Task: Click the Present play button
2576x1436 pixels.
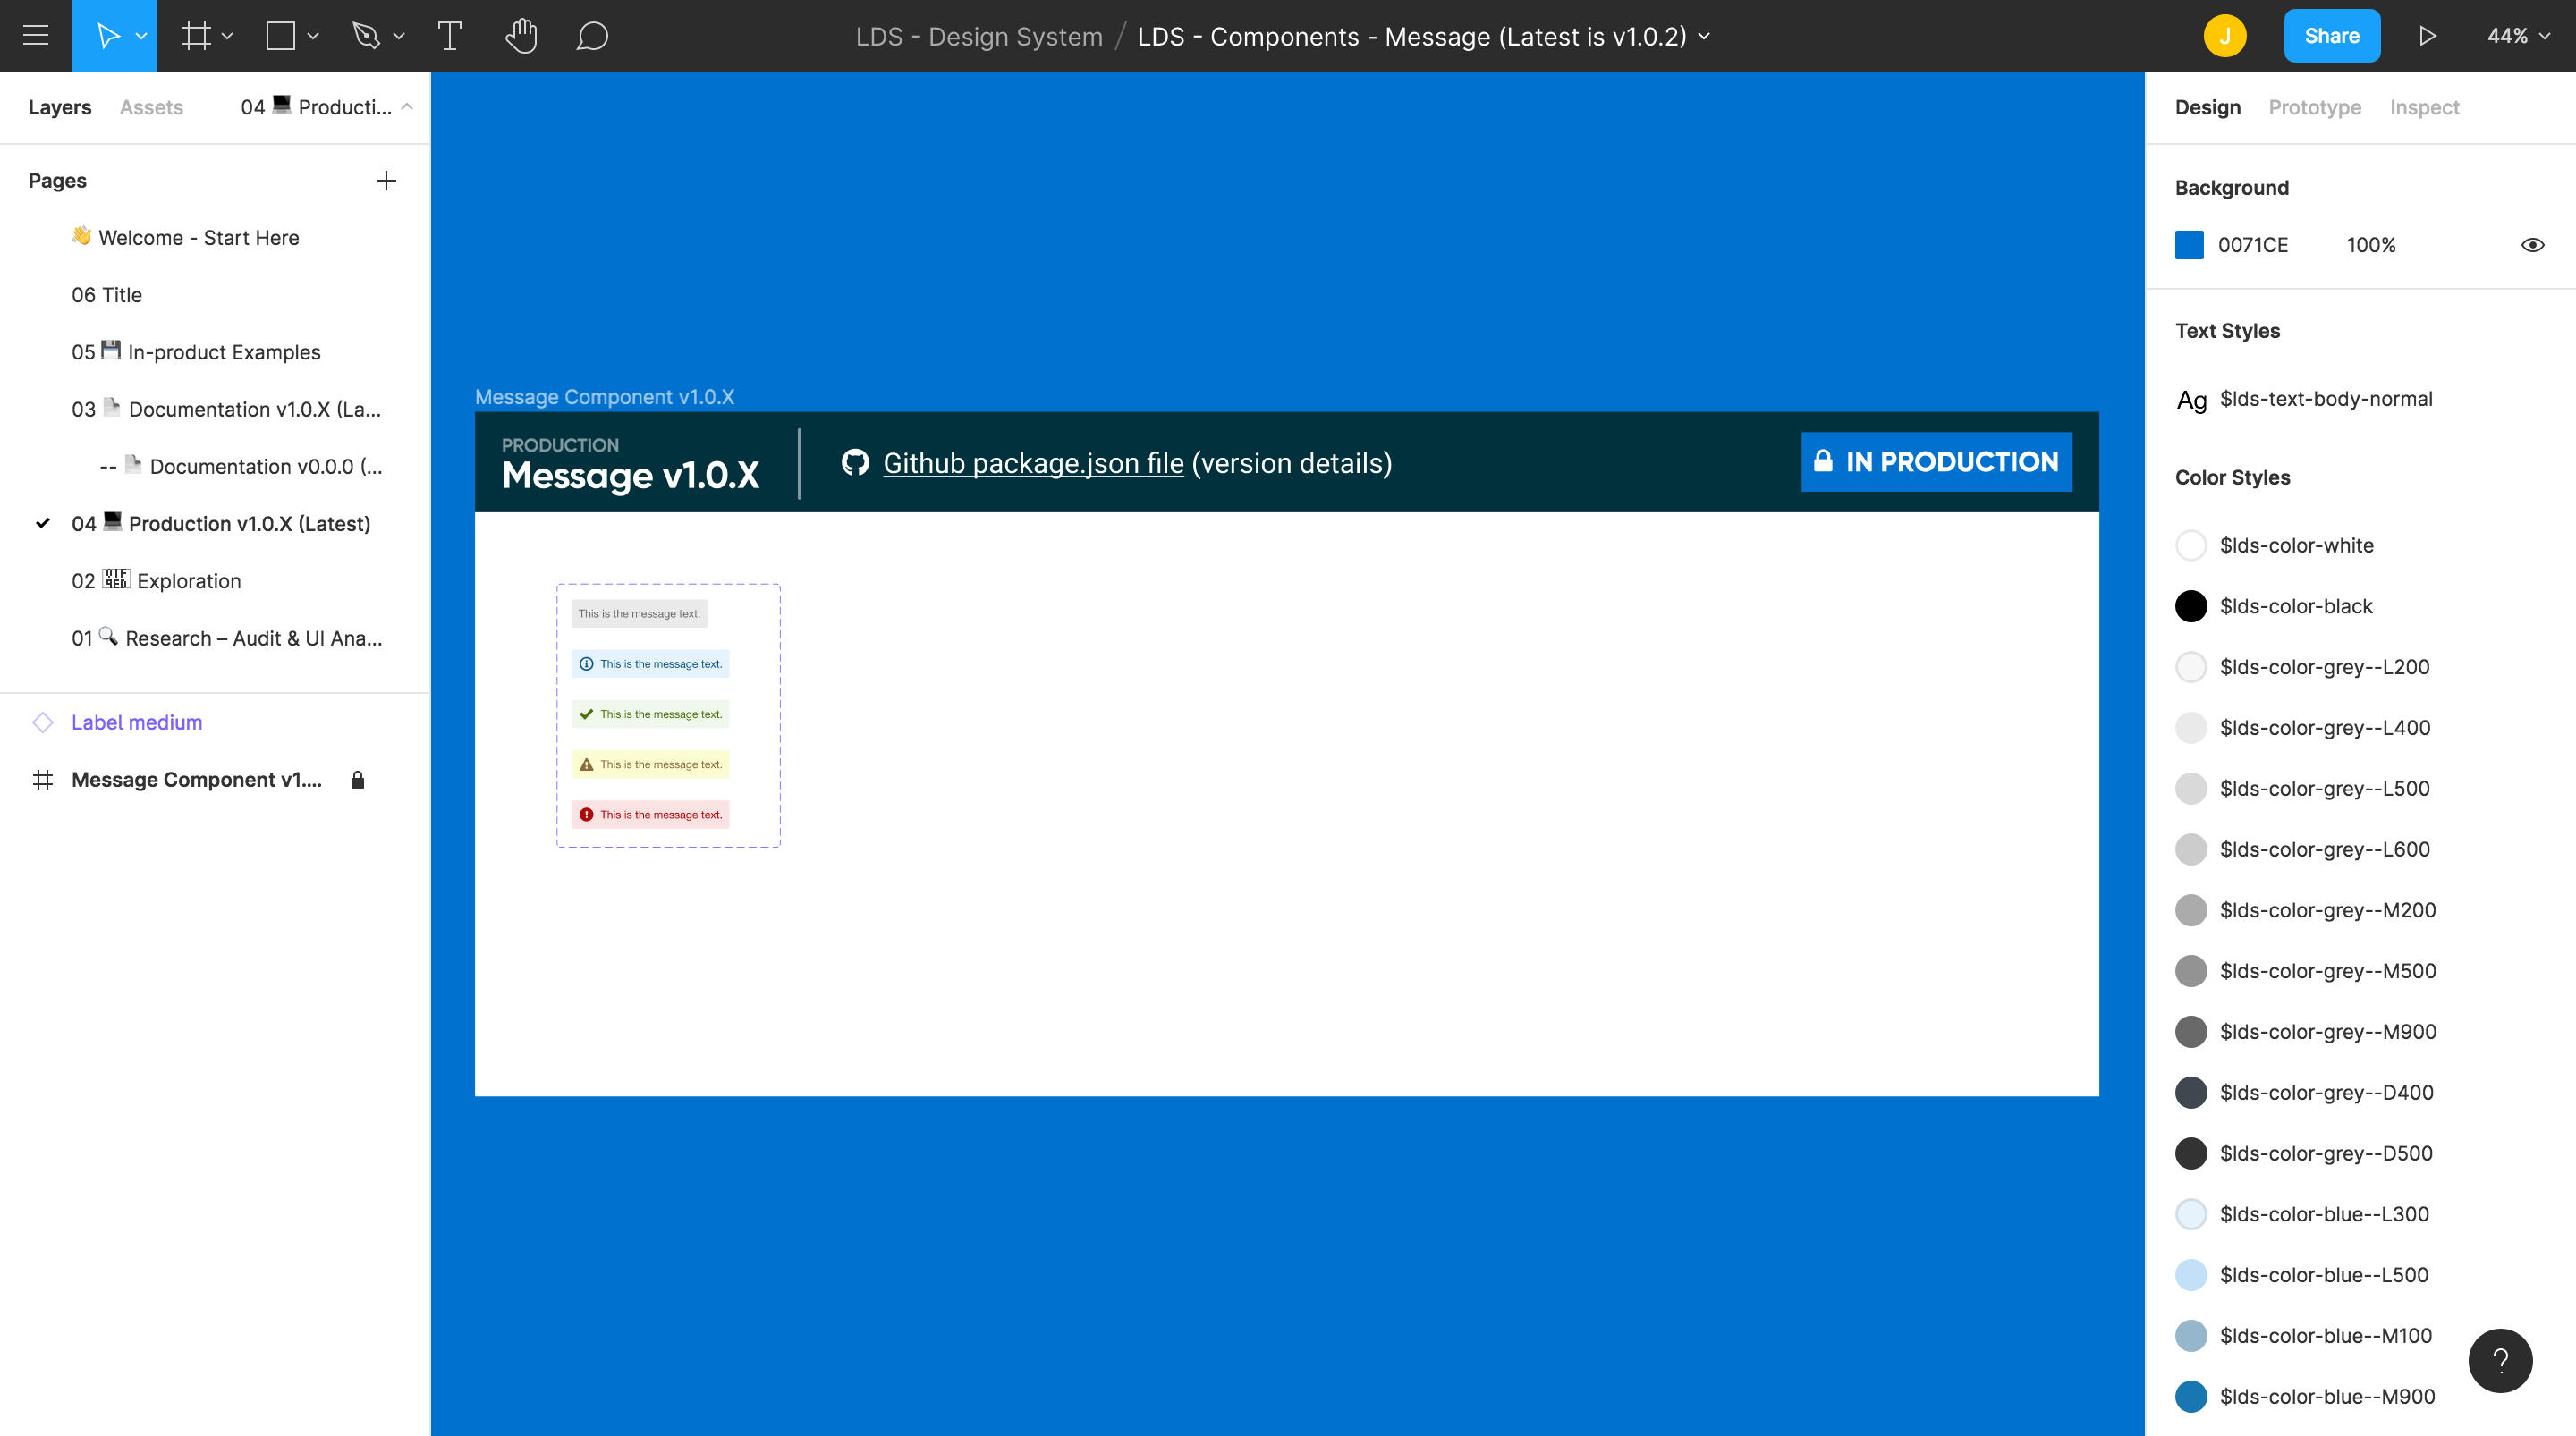Action: coord(2427,36)
